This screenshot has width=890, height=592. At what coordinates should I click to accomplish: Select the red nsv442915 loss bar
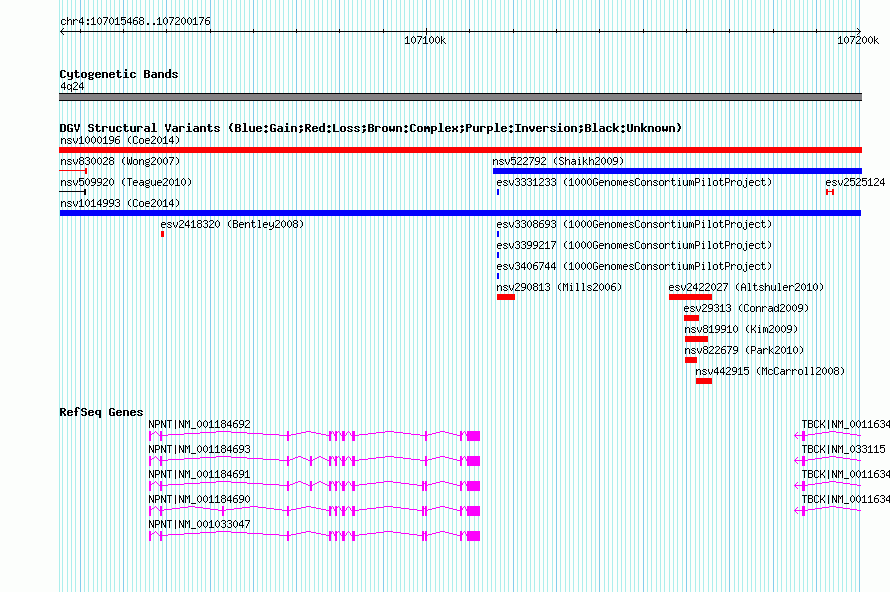coord(704,381)
